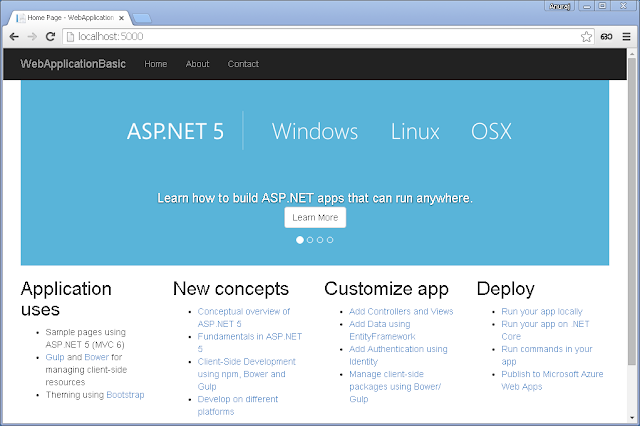The height and width of the screenshot is (426, 640).
Task: Go to Home in navbar
Action: [156, 64]
